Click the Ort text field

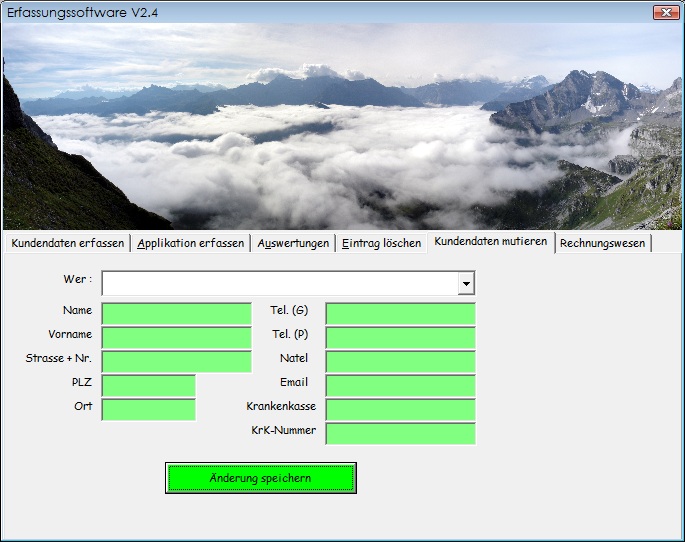[x=148, y=409]
